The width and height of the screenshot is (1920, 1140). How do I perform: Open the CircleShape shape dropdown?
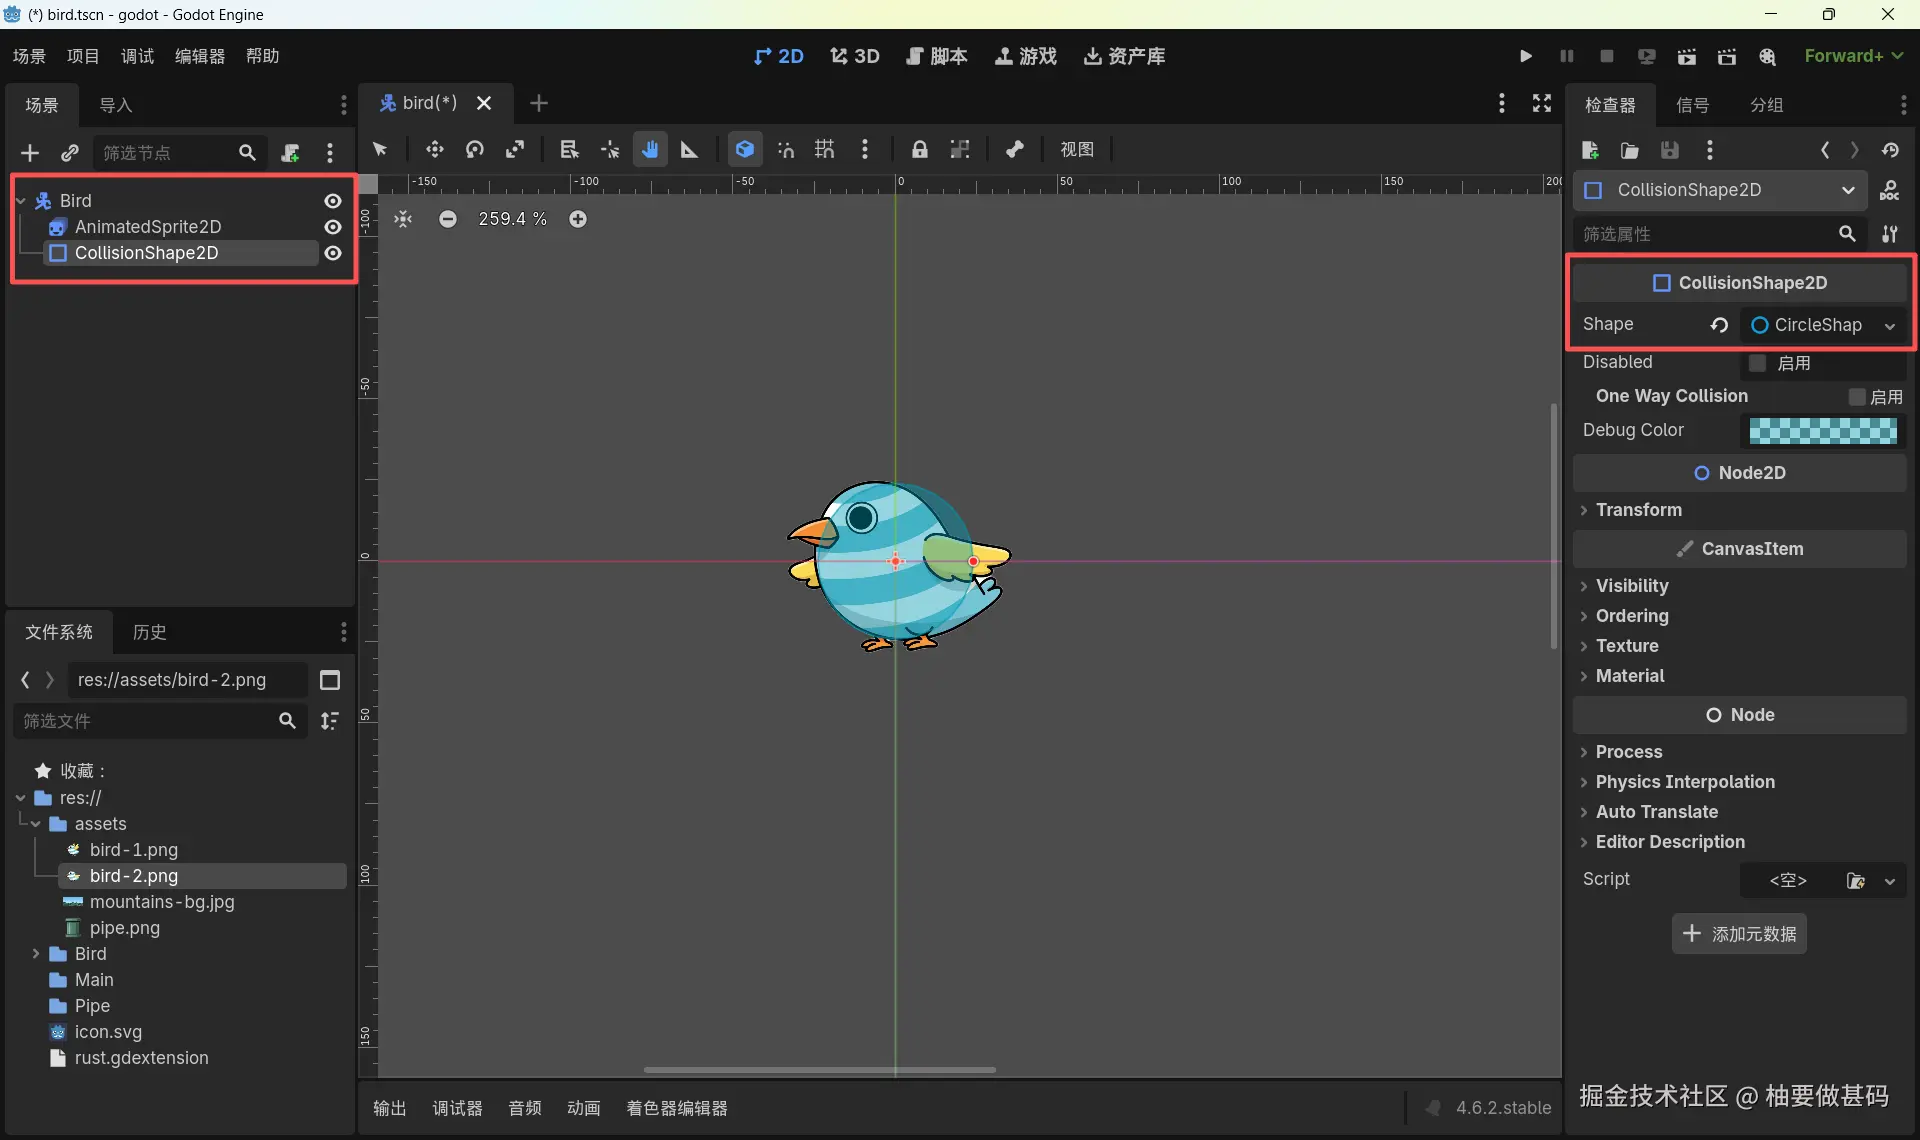click(x=1891, y=325)
